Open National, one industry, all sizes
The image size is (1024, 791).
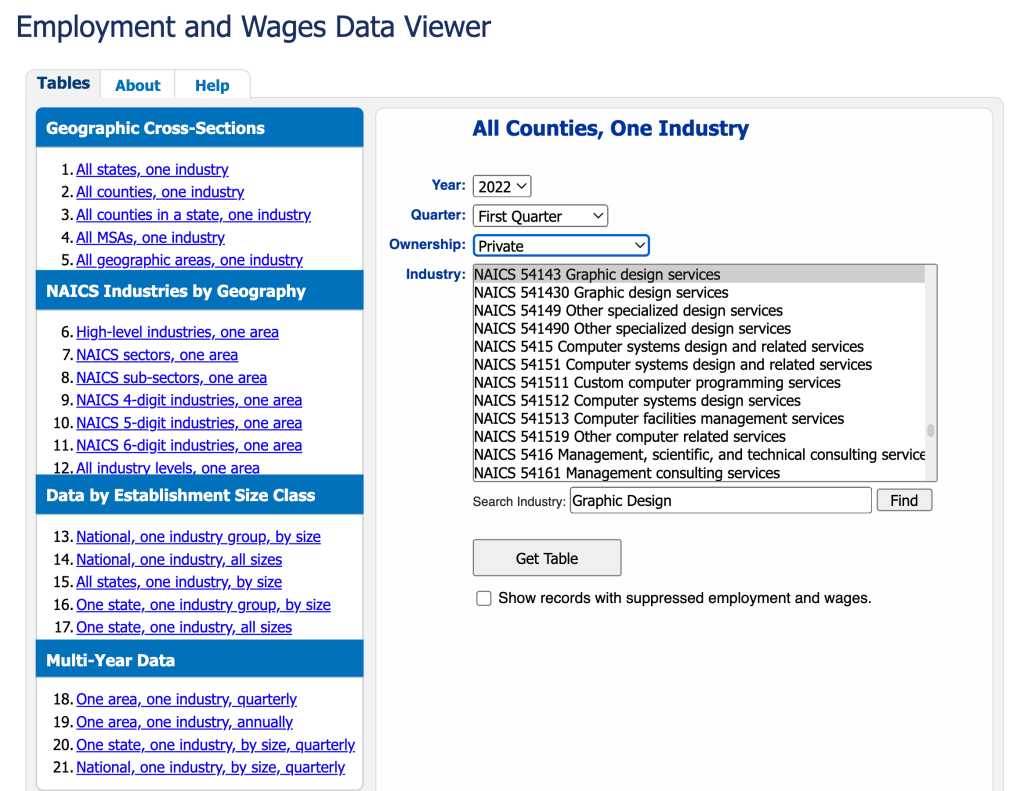[x=179, y=560]
